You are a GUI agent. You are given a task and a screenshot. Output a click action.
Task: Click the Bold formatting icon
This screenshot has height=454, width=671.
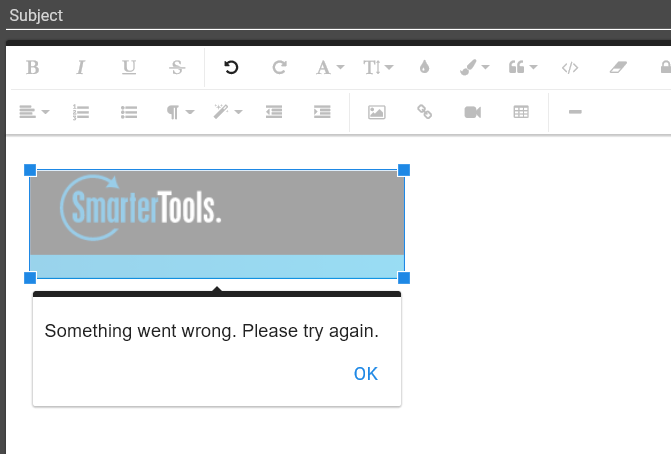(x=32, y=68)
